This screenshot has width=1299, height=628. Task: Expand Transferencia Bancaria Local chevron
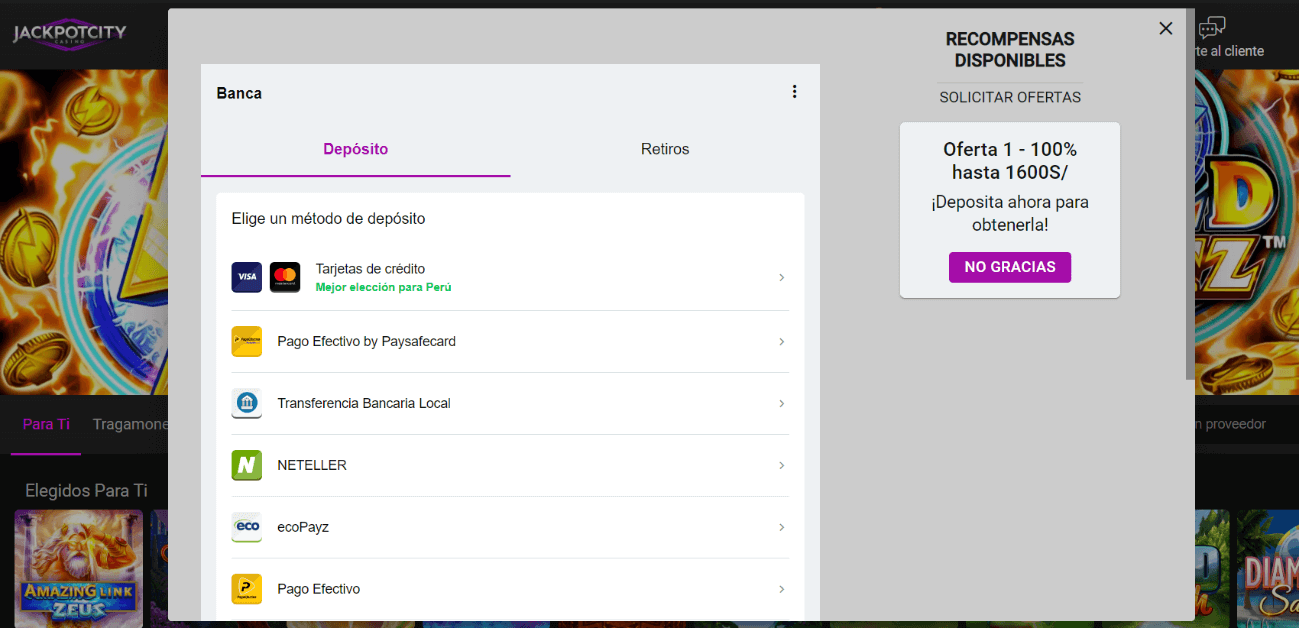click(x=781, y=403)
